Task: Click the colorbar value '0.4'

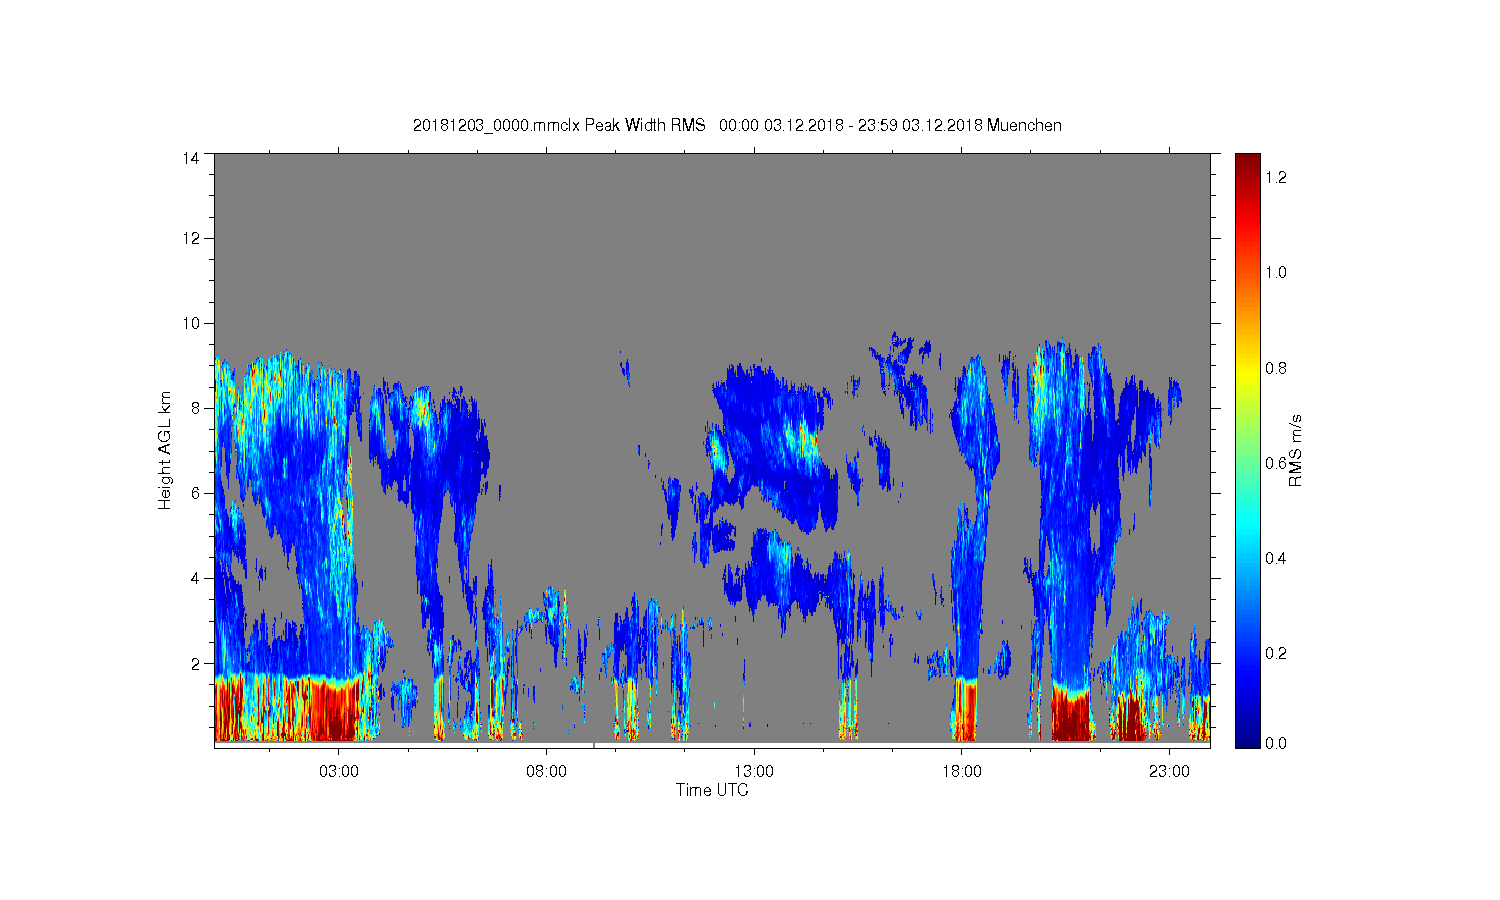Action: click(x=1276, y=558)
